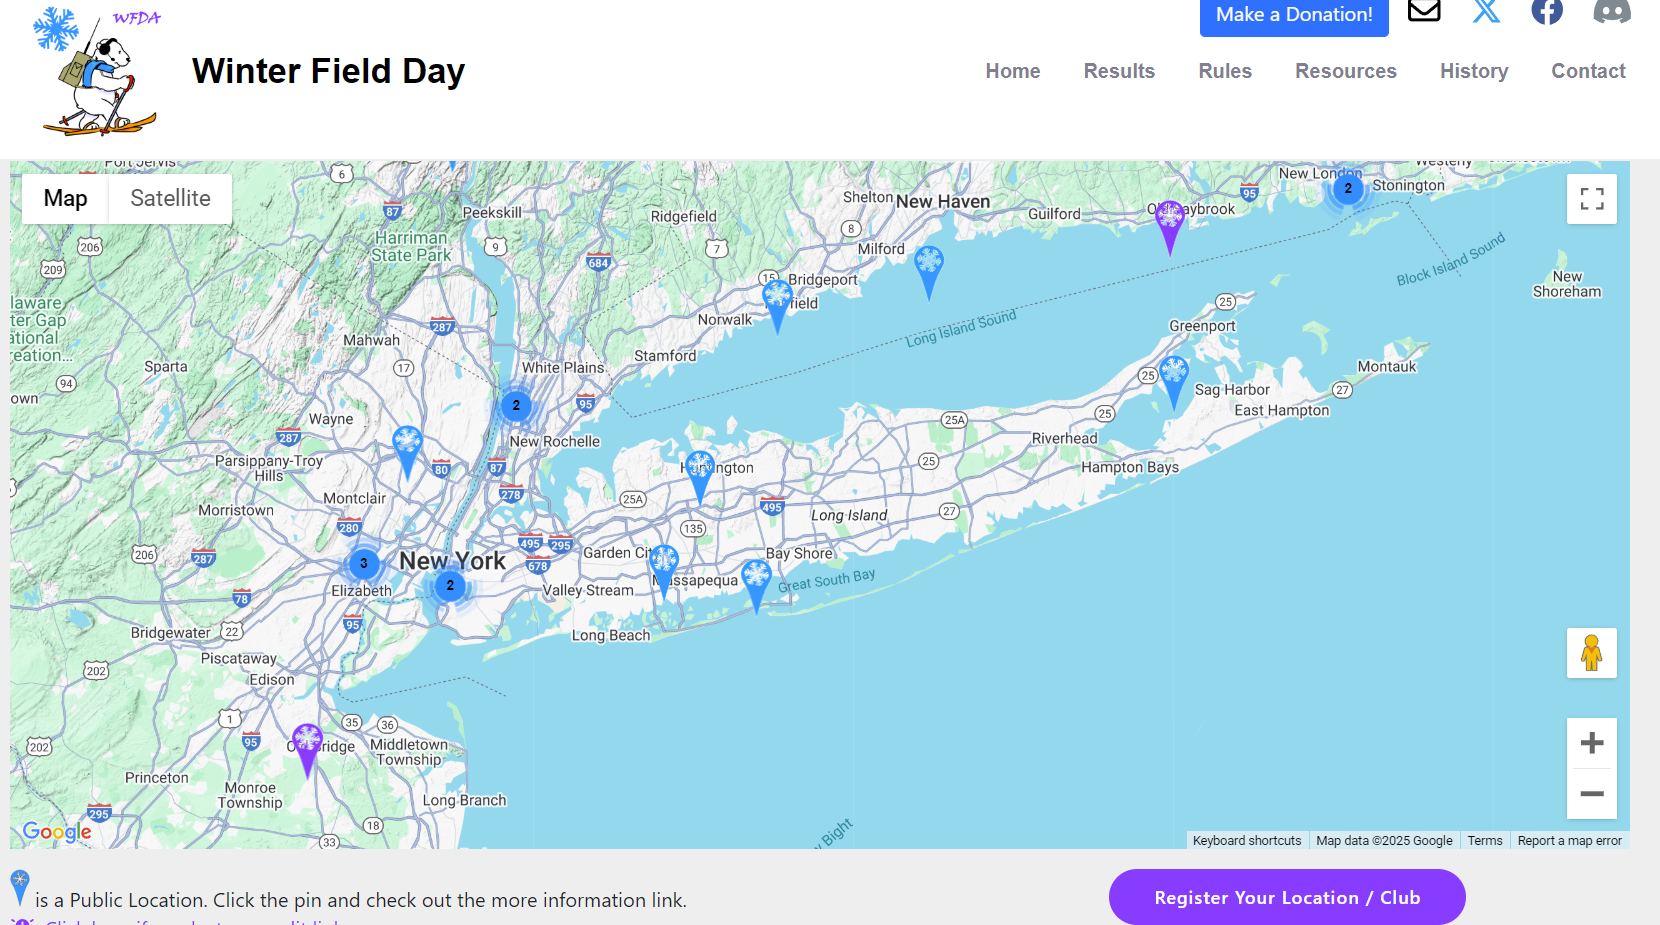1660x925 pixels.
Task: Switch the map back to Map view
Action: click(64, 199)
